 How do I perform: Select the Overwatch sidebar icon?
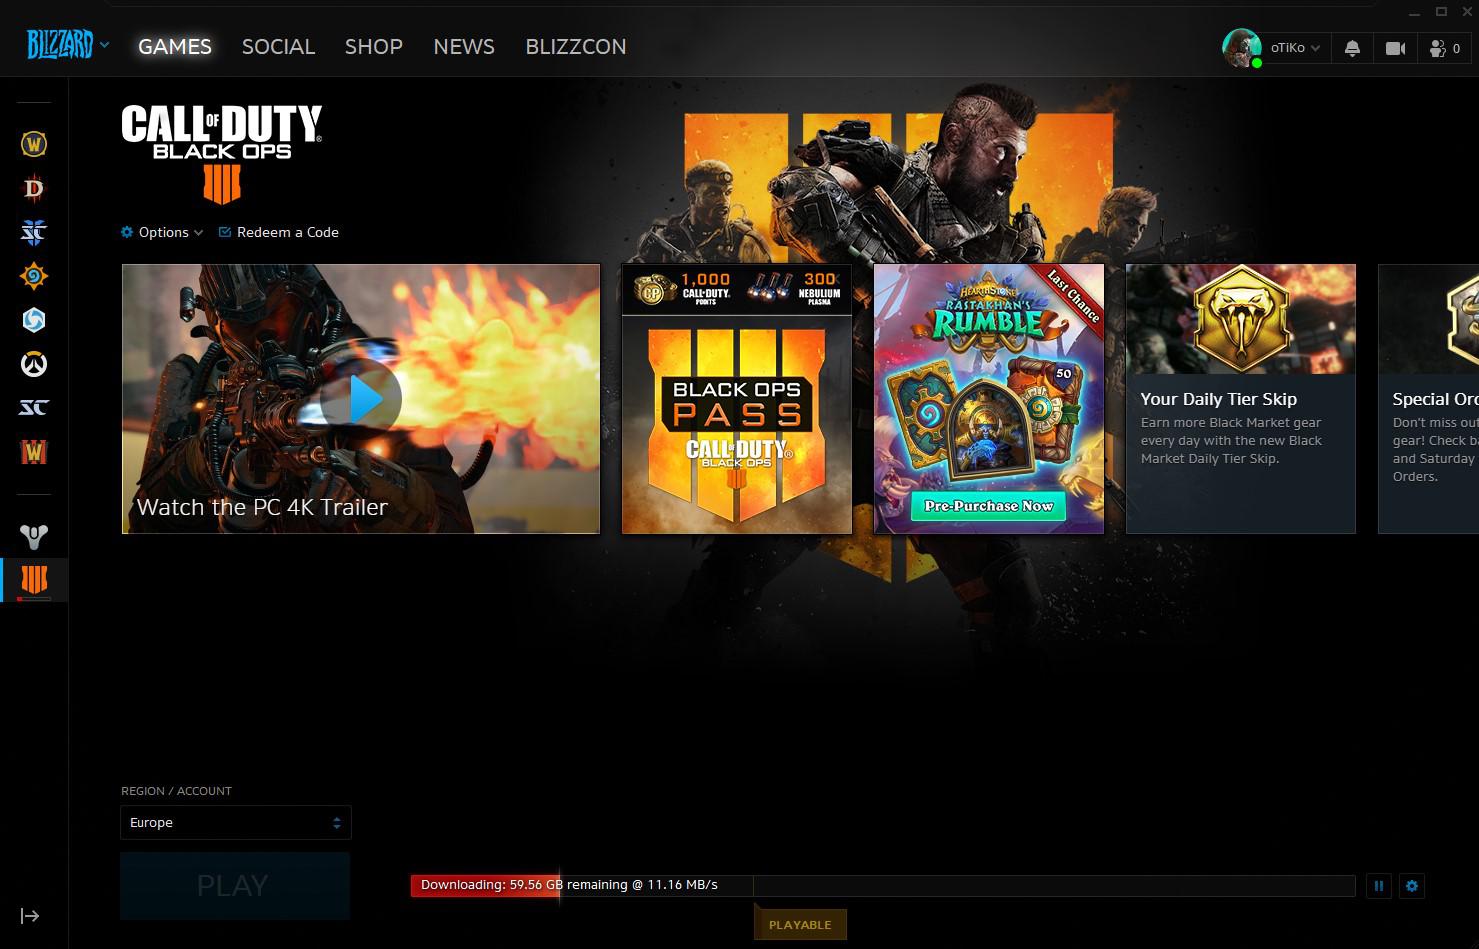pyautogui.click(x=34, y=364)
